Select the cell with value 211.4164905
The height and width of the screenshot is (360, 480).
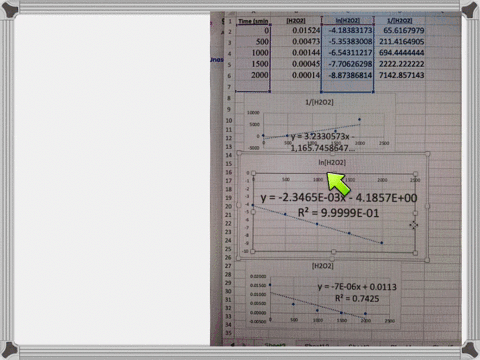[x=400, y=42]
